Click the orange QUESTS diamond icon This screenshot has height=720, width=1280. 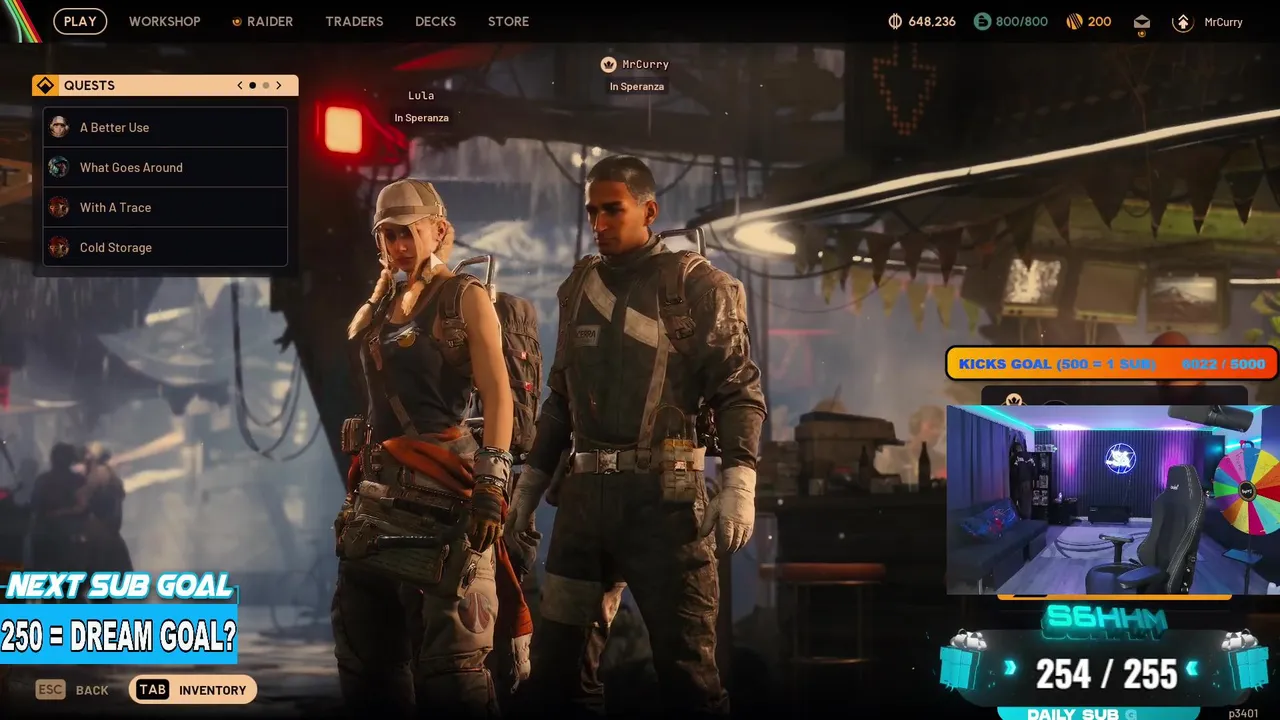coord(44,85)
